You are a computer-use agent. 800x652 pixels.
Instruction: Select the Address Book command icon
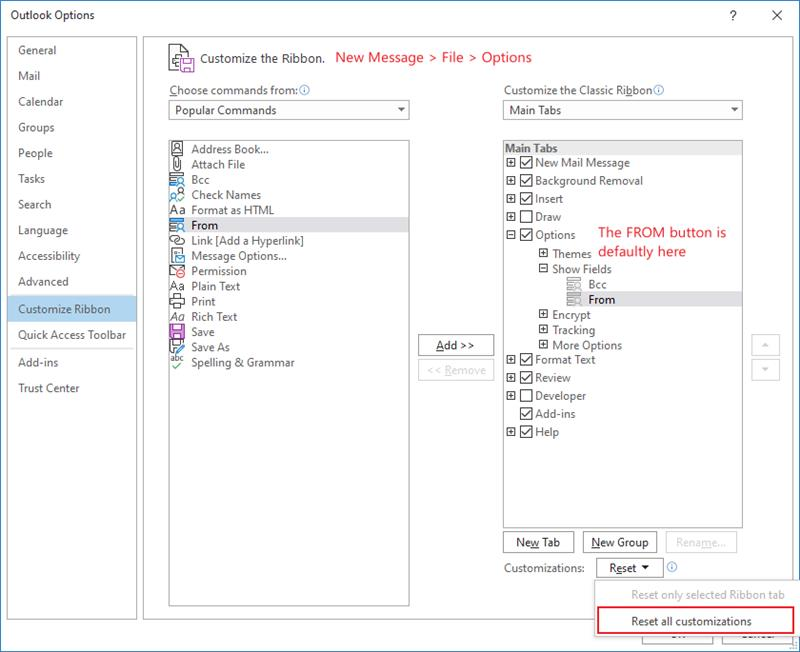[x=177, y=148]
